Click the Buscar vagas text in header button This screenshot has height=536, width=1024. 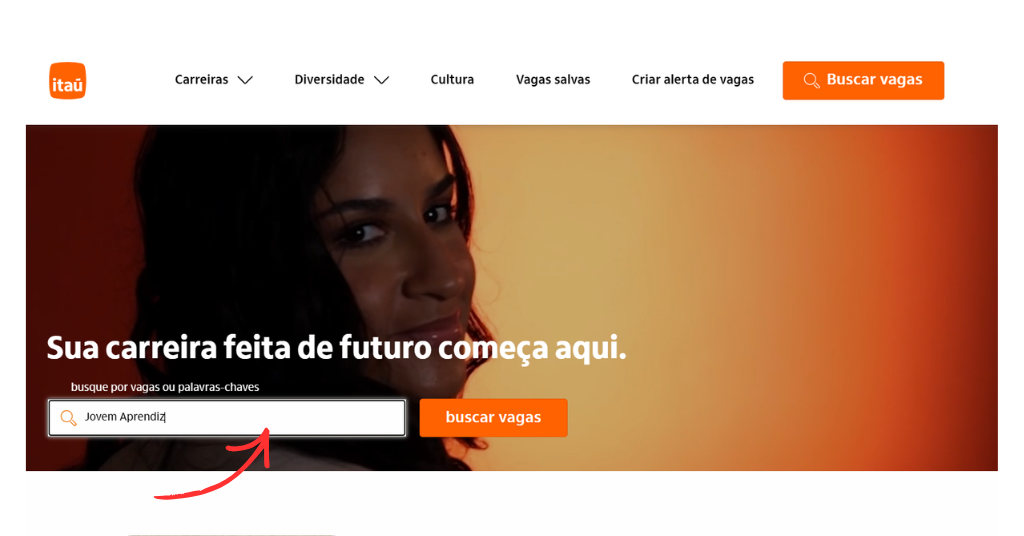(874, 80)
